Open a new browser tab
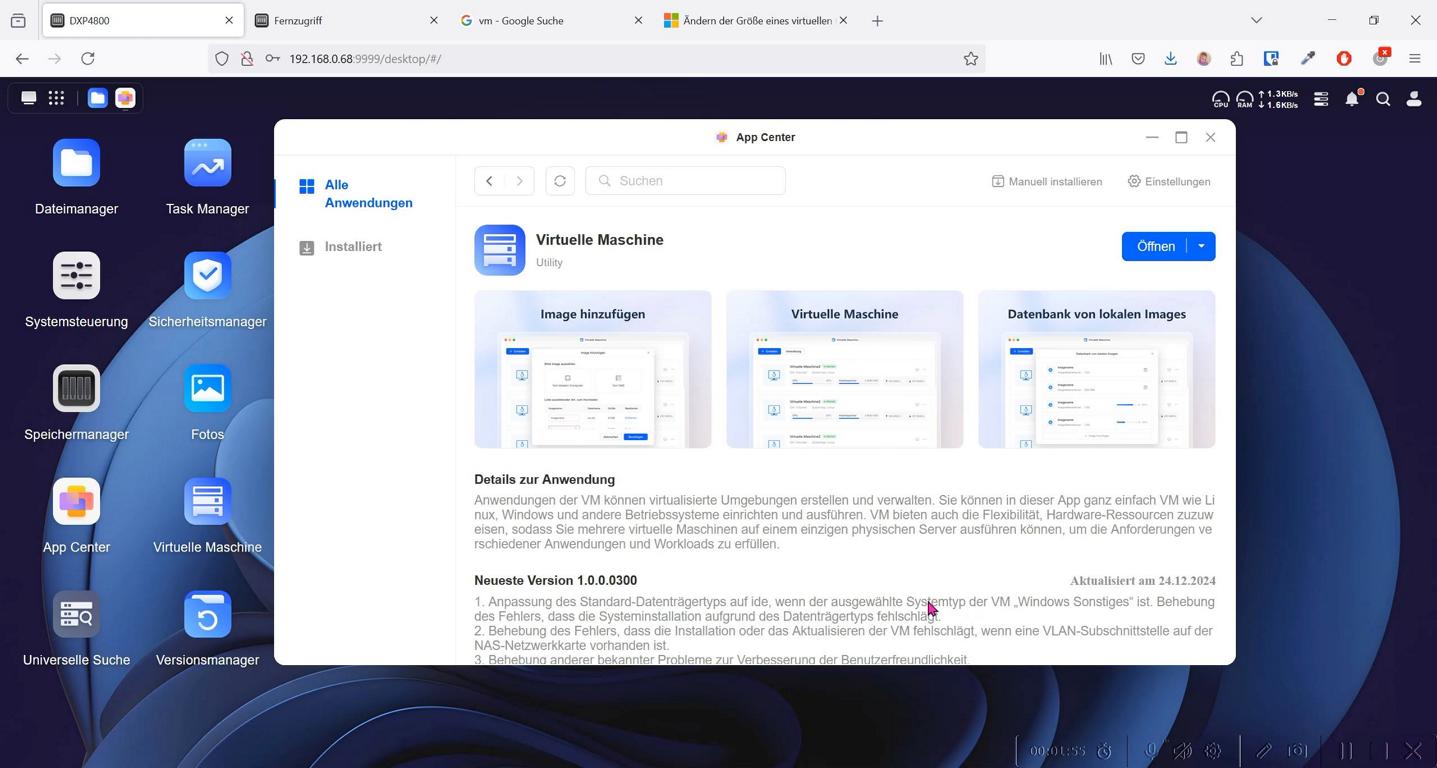The width and height of the screenshot is (1437, 768). [877, 20]
